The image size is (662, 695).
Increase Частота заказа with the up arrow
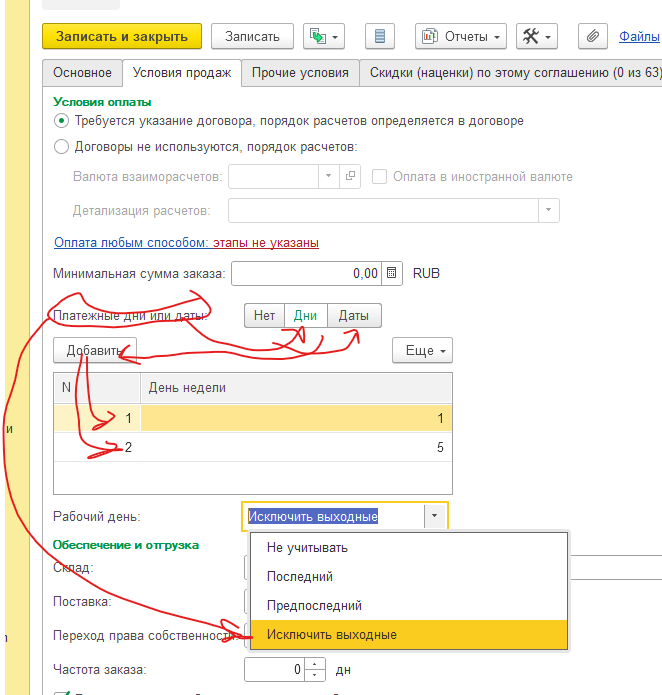[x=317, y=664]
